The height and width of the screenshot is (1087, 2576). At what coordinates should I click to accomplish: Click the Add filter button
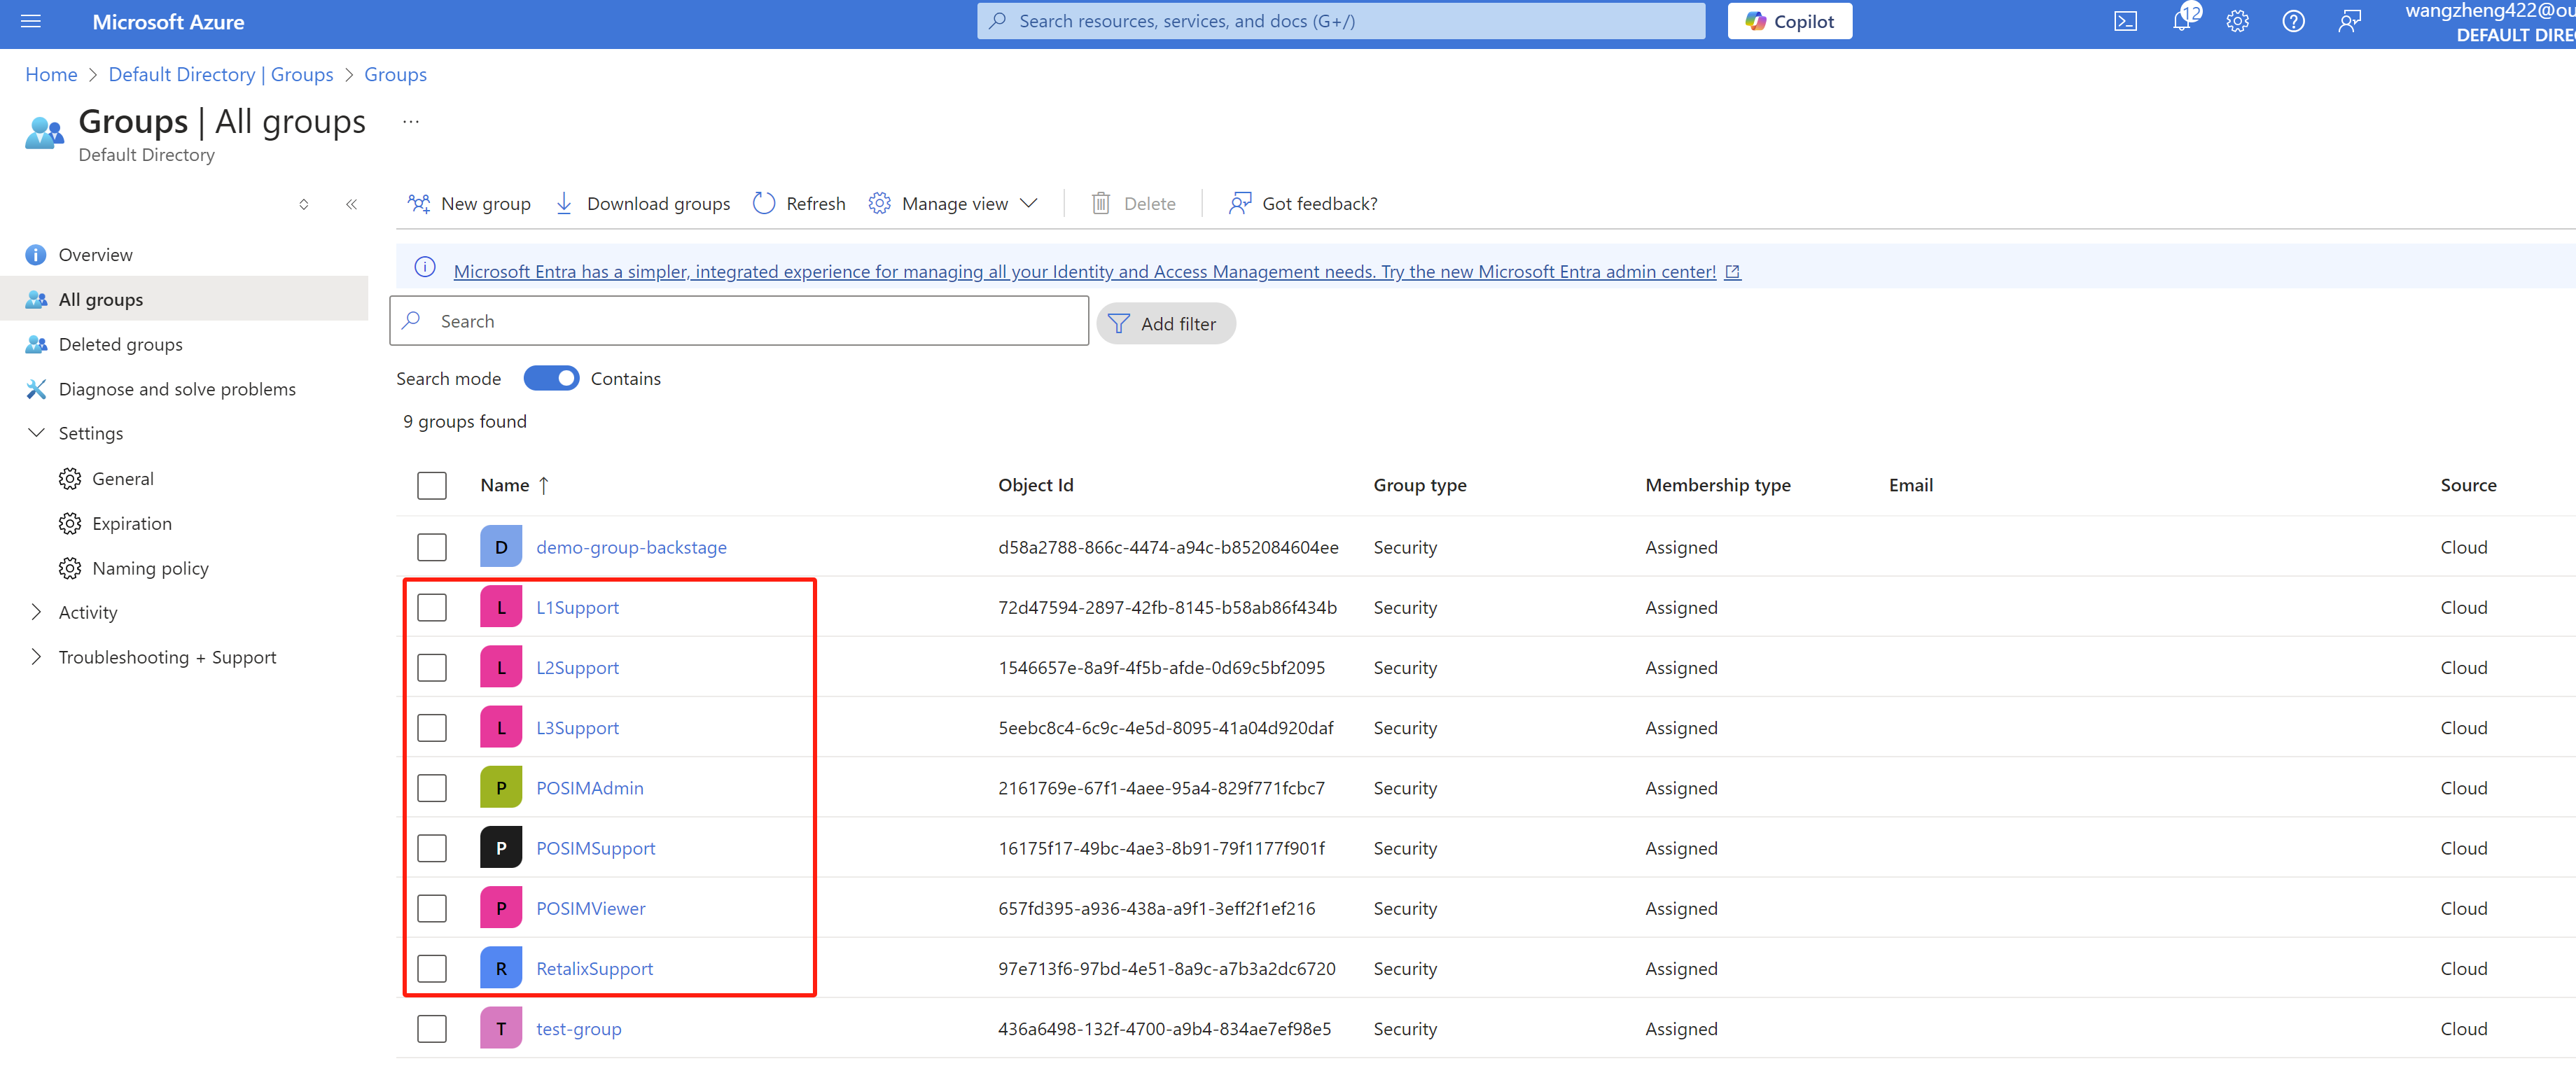1165,323
